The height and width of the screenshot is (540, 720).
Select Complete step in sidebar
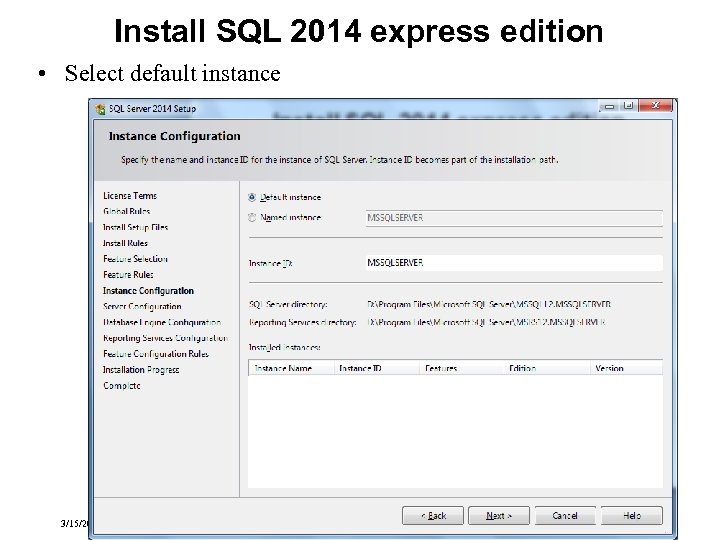122,386
